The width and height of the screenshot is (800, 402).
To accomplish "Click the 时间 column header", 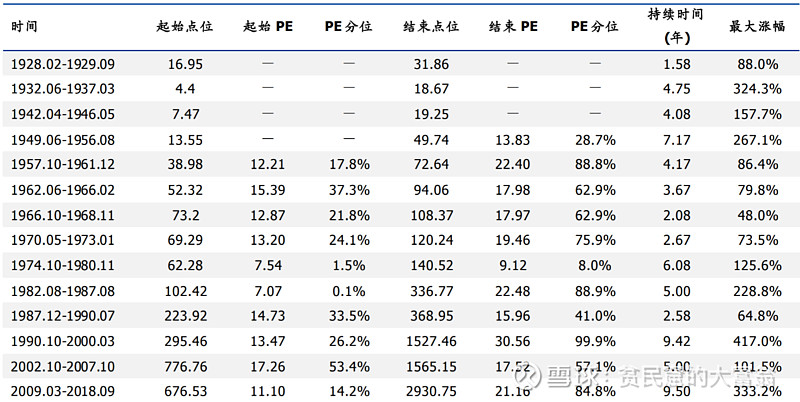I will (x=24, y=26).
